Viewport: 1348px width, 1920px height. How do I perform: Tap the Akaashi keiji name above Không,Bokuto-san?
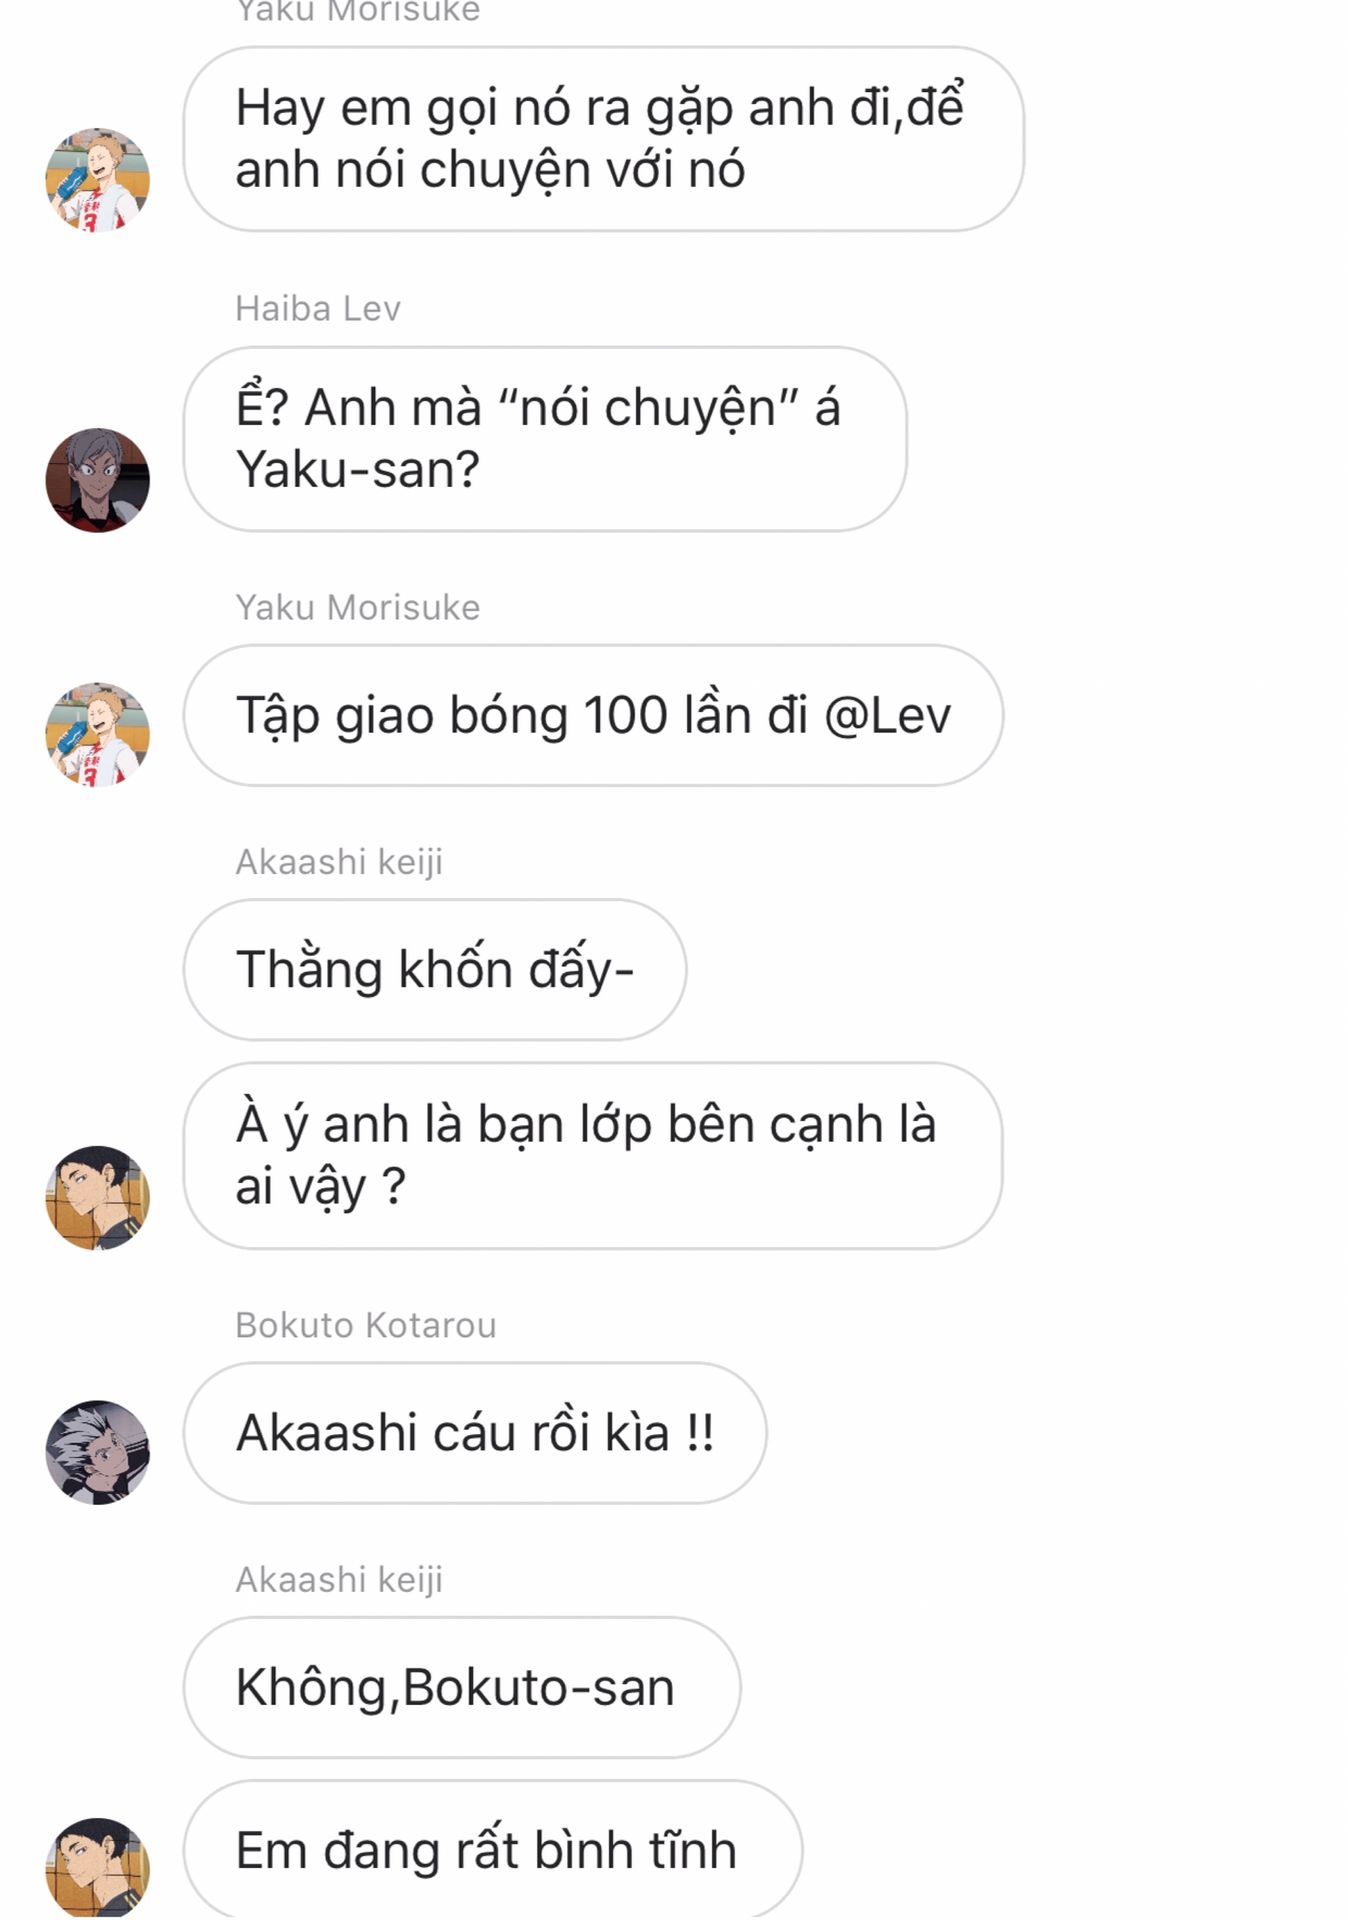339,1580
